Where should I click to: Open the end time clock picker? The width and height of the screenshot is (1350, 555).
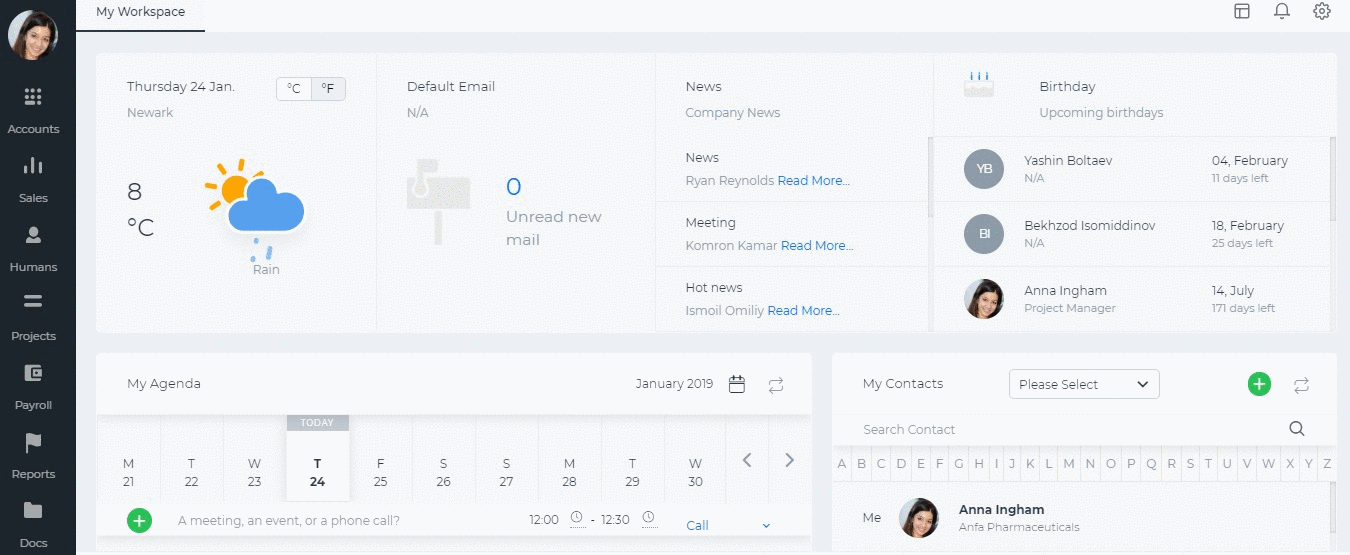[649, 517]
